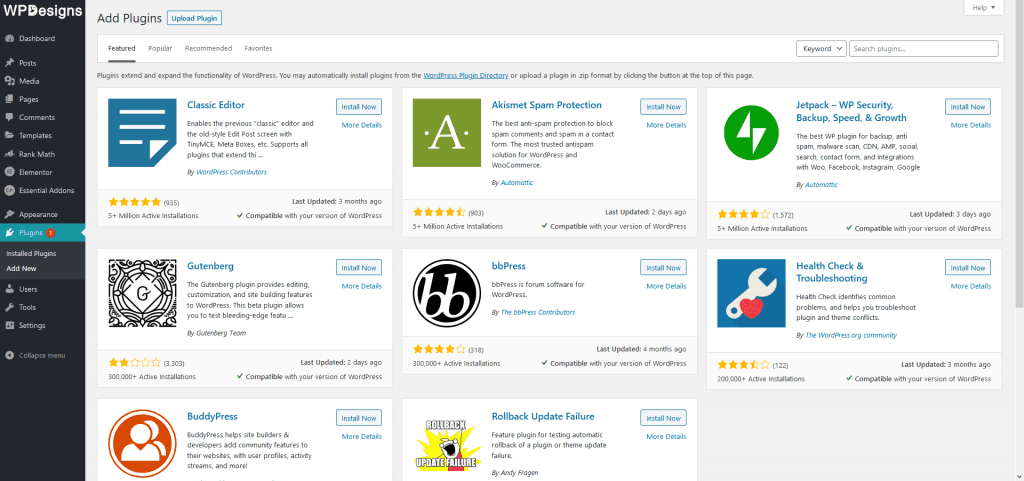1024x481 pixels.
Task: Switch to the Recommended tab
Action: point(208,48)
